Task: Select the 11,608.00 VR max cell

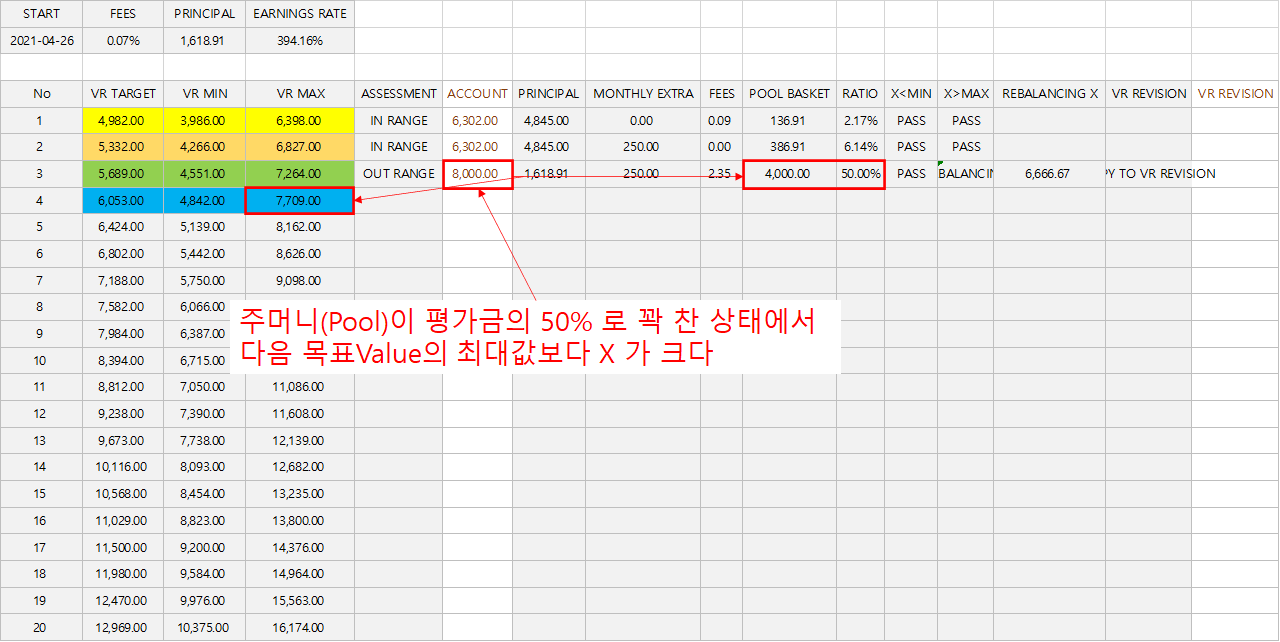Action: coord(300,414)
